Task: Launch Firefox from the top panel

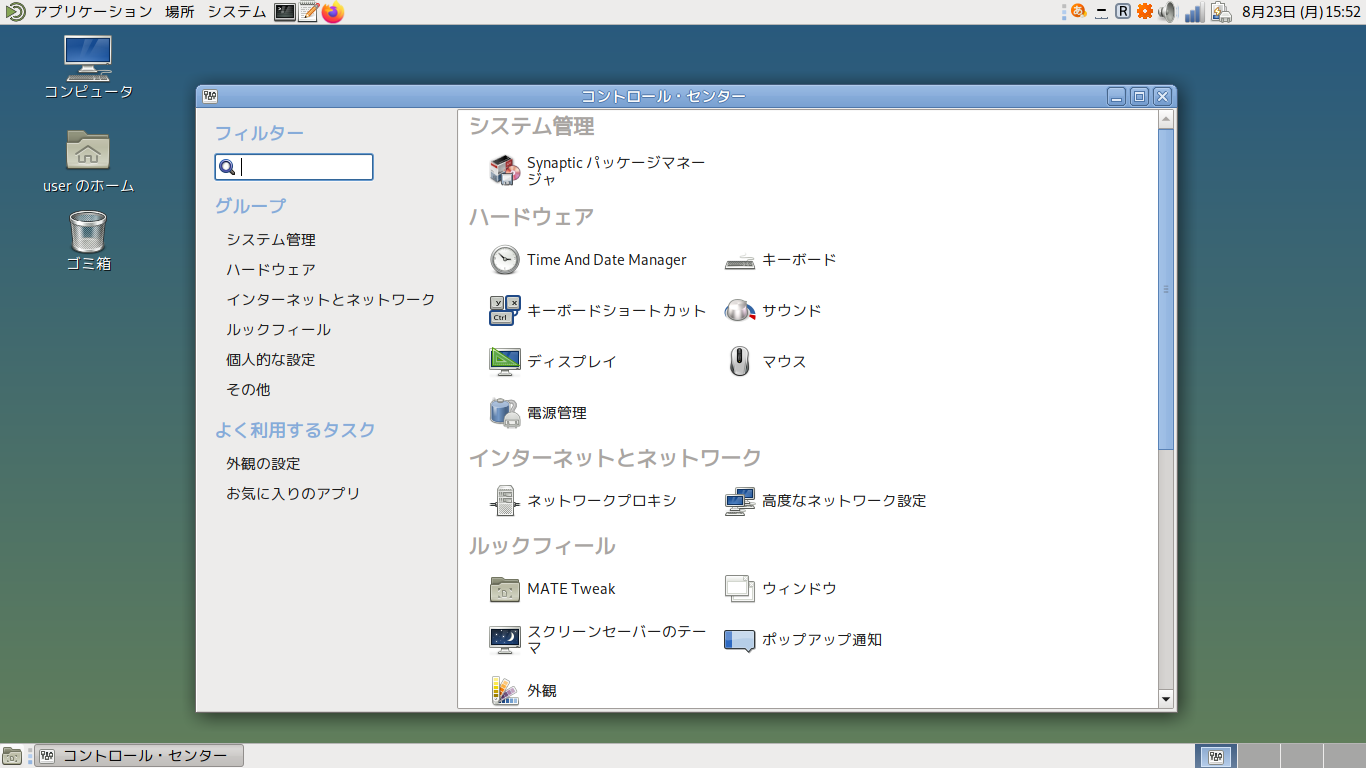Action: [333, 12]
